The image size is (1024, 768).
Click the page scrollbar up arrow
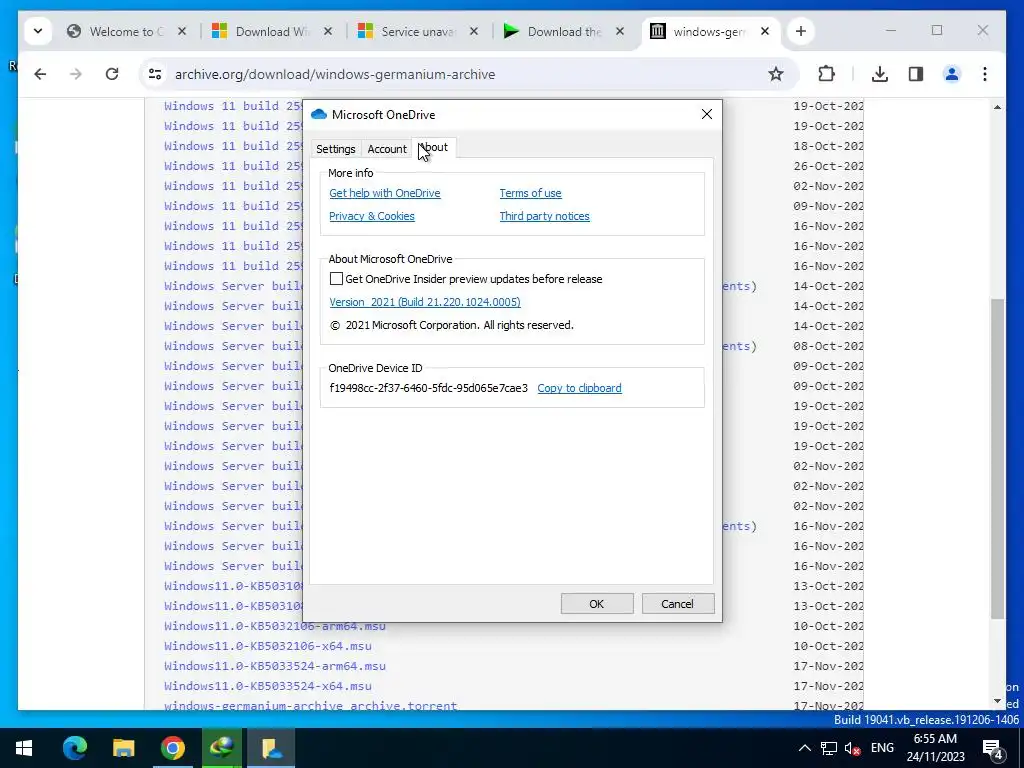click(997, 106)
